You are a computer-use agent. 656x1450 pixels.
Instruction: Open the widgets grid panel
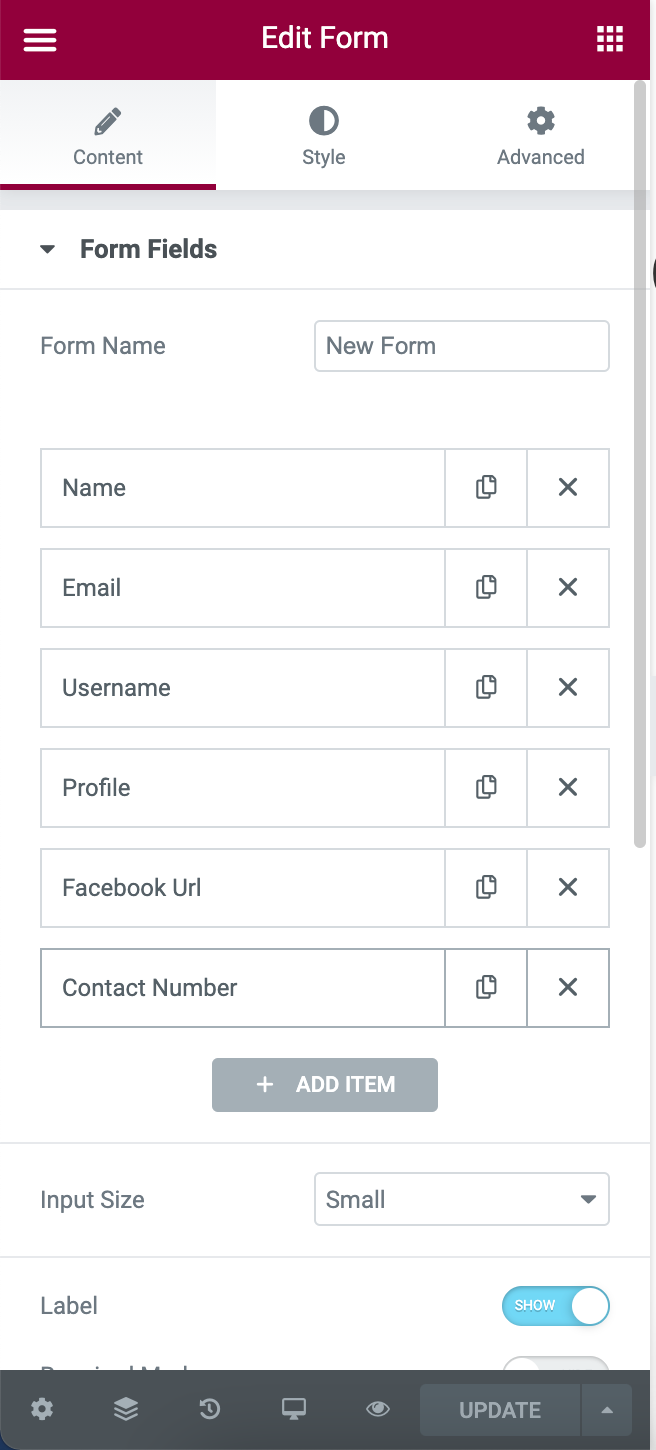coord(610,39)
